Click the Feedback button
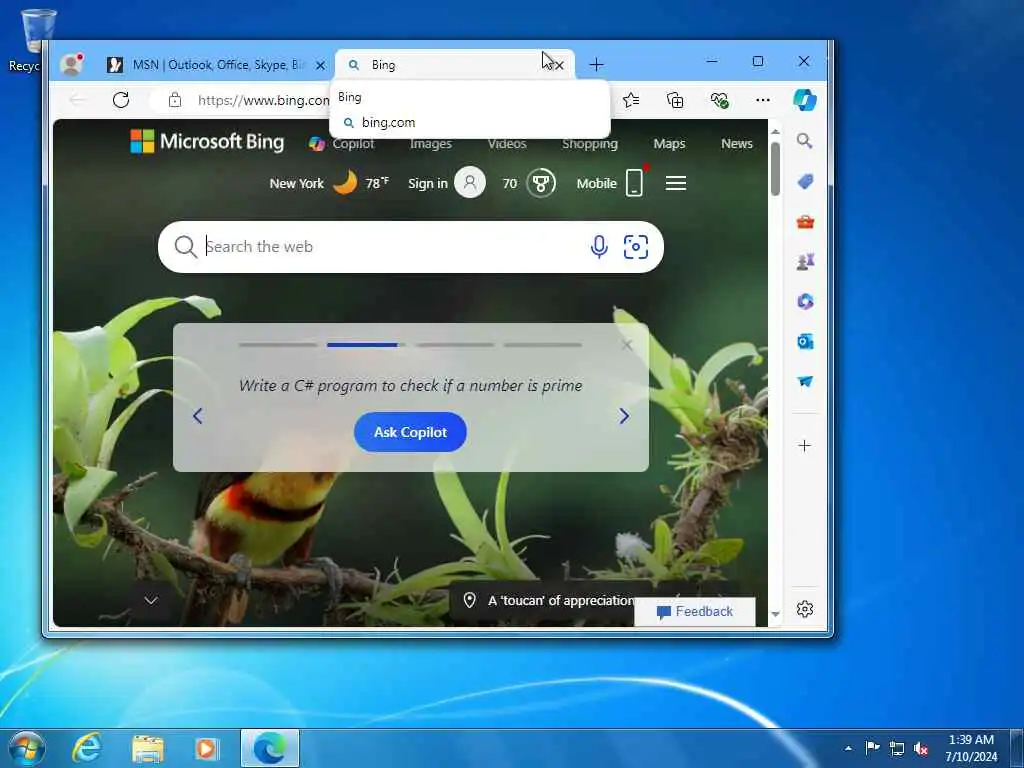The height and width of the screenshot is (768, 1024). (x=695, y=612)
